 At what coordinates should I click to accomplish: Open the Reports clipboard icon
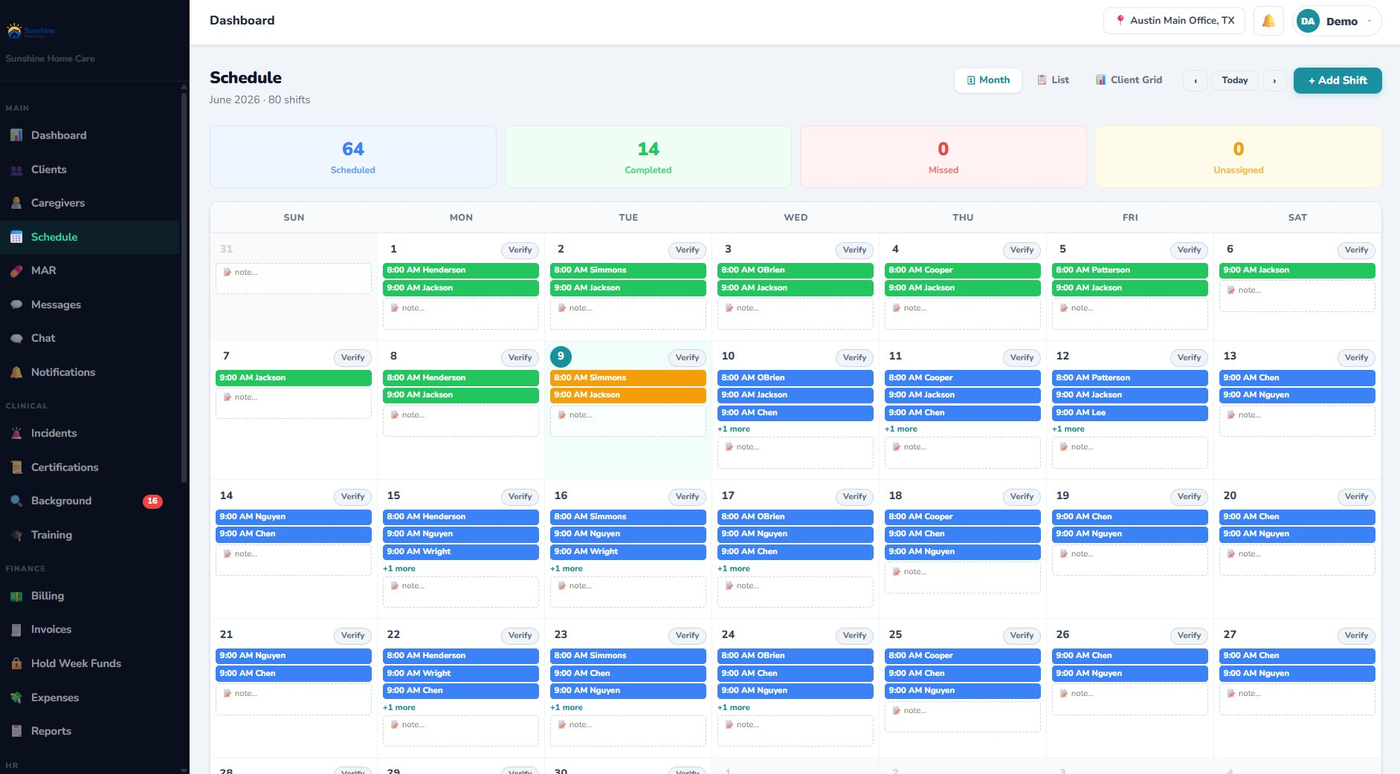coord(16,731)
